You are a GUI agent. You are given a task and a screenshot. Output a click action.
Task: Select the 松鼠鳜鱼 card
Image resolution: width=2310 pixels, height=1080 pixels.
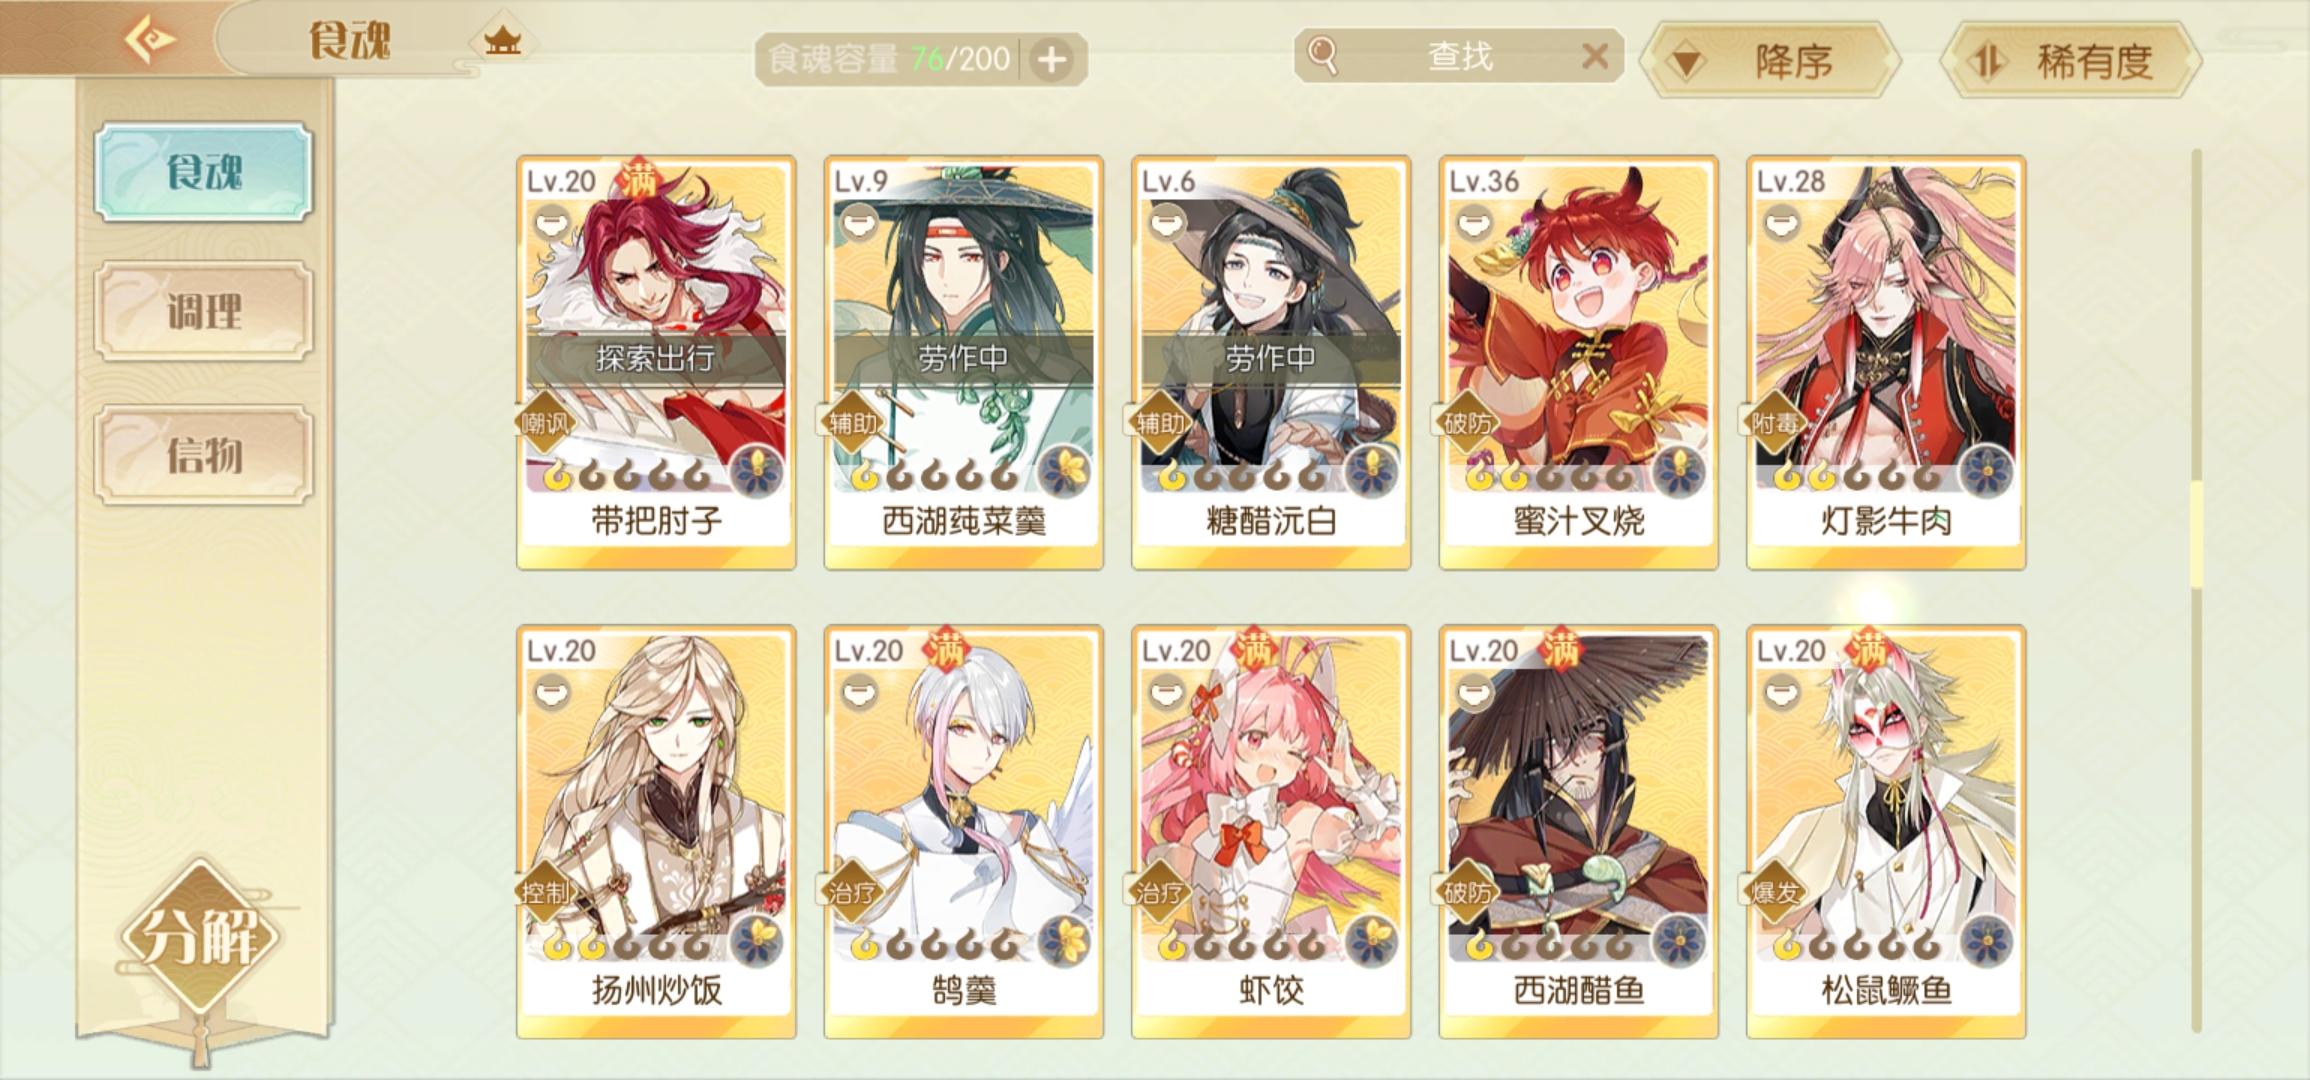(1886, 832)
